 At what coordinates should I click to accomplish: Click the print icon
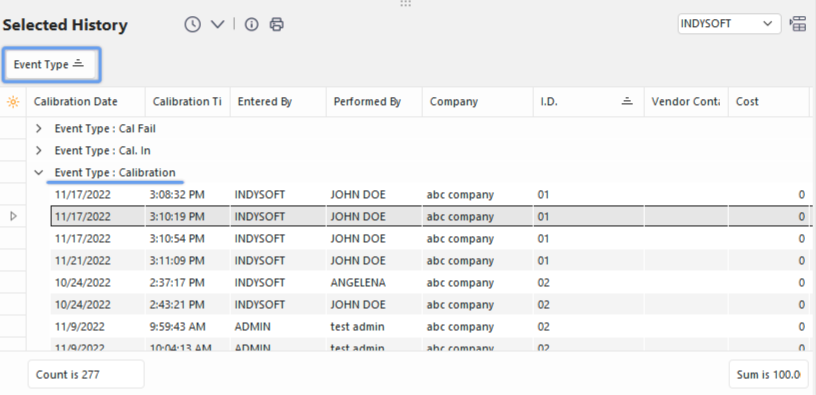point(277,24)
